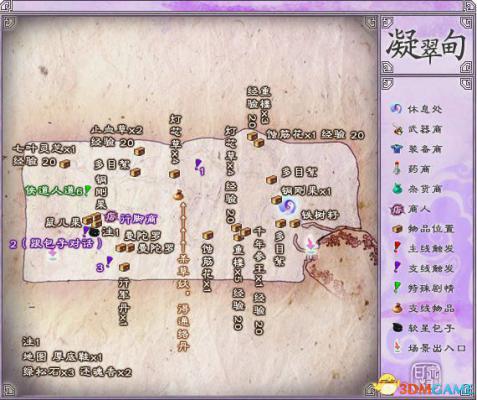Click the chest above 行军丹x1 label
The image size is (477, 400).
click(x=124, y=267)
